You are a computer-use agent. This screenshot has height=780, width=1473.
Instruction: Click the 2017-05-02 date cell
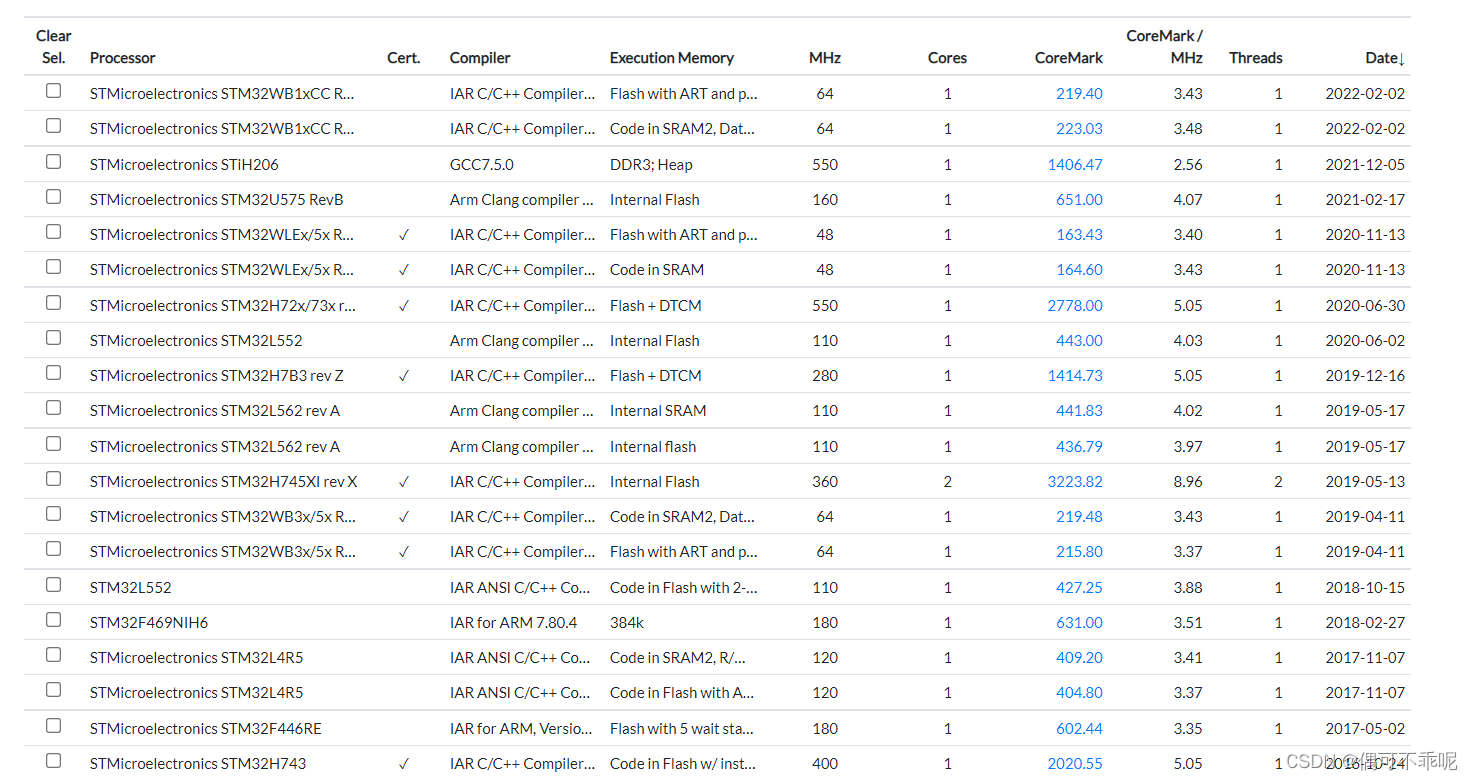1365,729
